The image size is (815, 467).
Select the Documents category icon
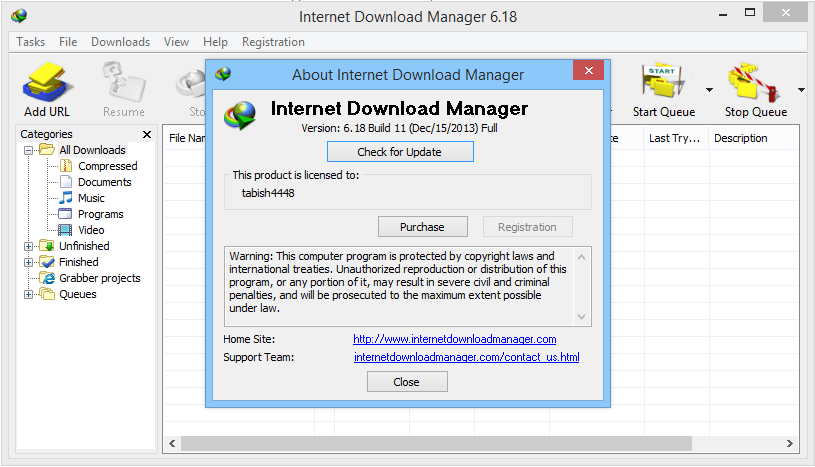click(66, 182)
